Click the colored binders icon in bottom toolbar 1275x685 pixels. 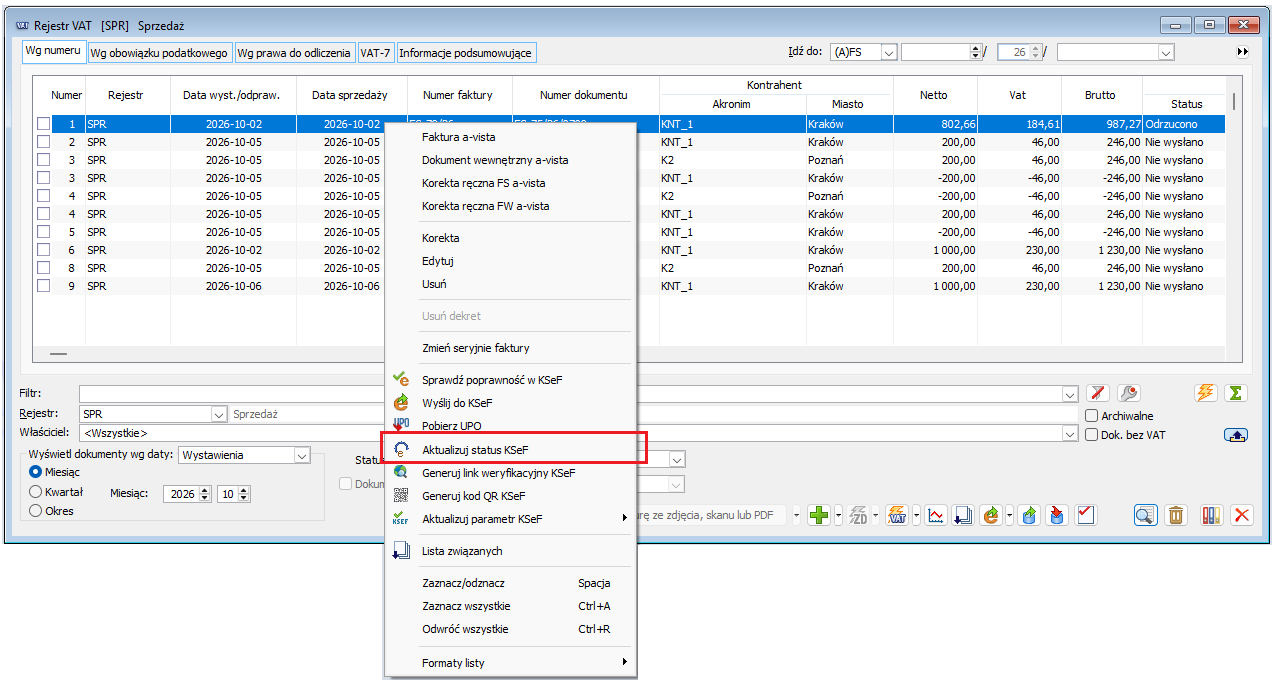click(x=1212, y=515)
